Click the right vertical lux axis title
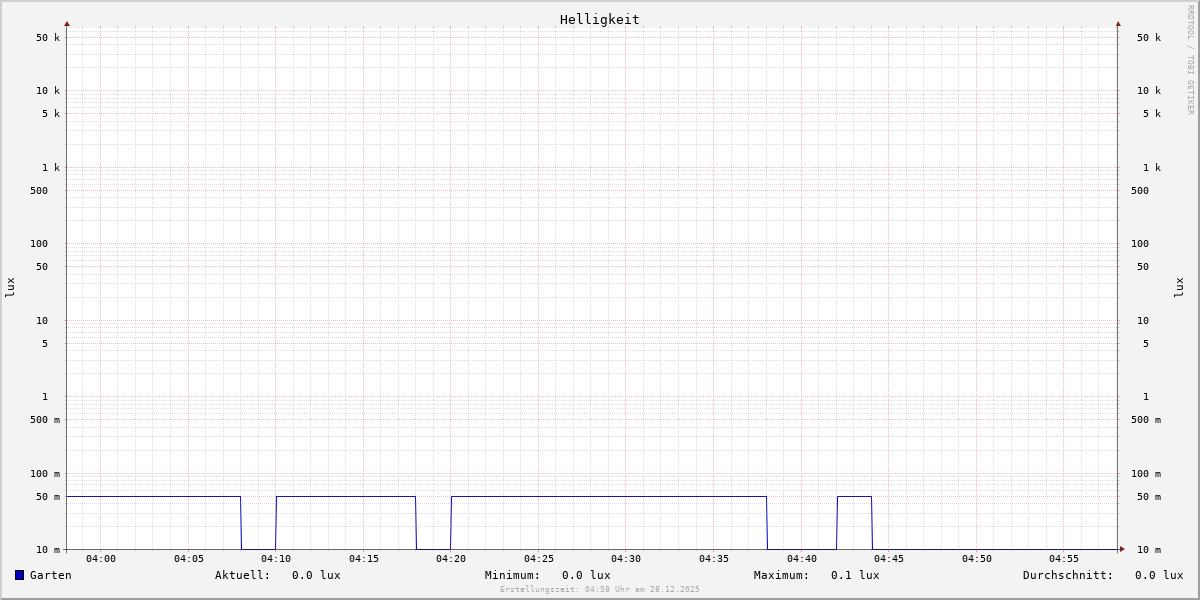Screen dimensions: 1200x600 click(1179, 287)
